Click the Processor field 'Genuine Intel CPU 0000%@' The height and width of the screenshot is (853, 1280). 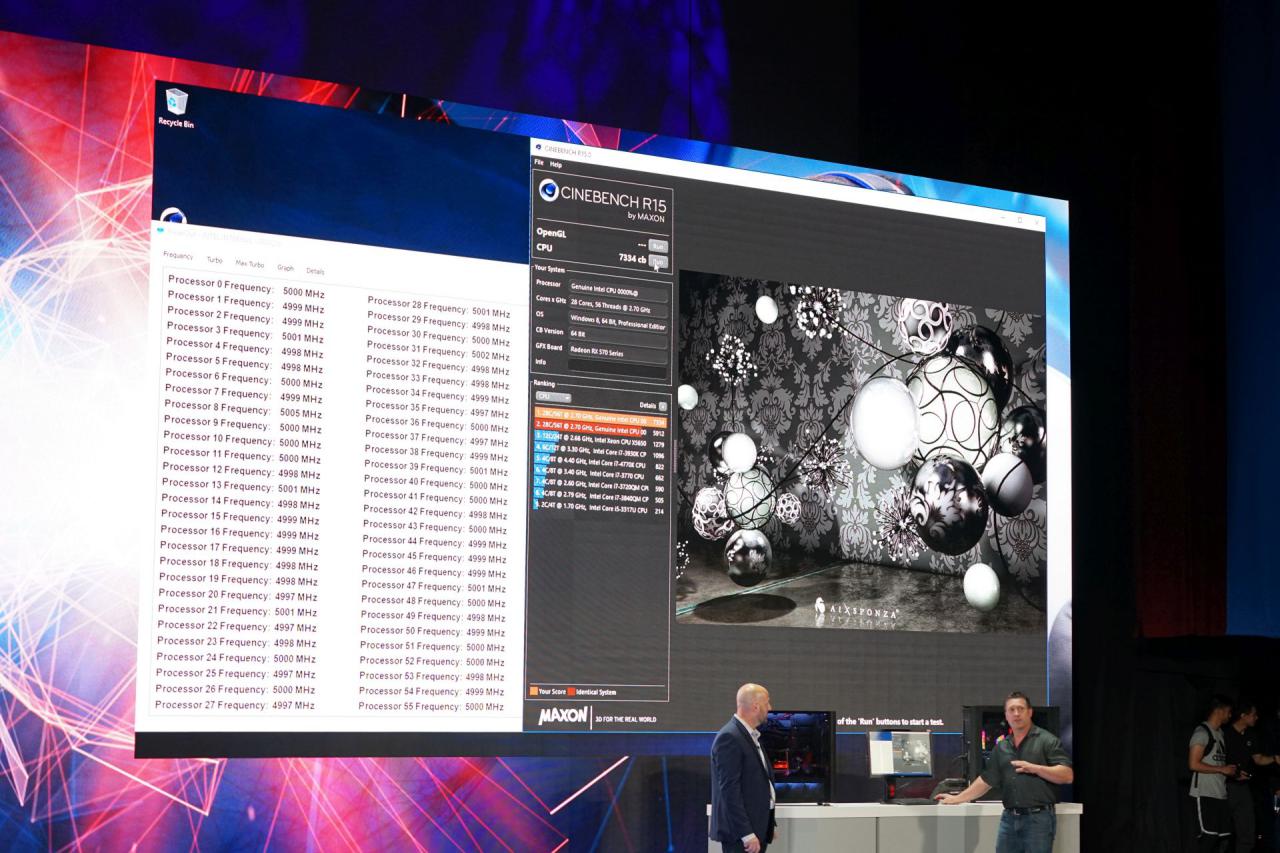coord(618,290)
